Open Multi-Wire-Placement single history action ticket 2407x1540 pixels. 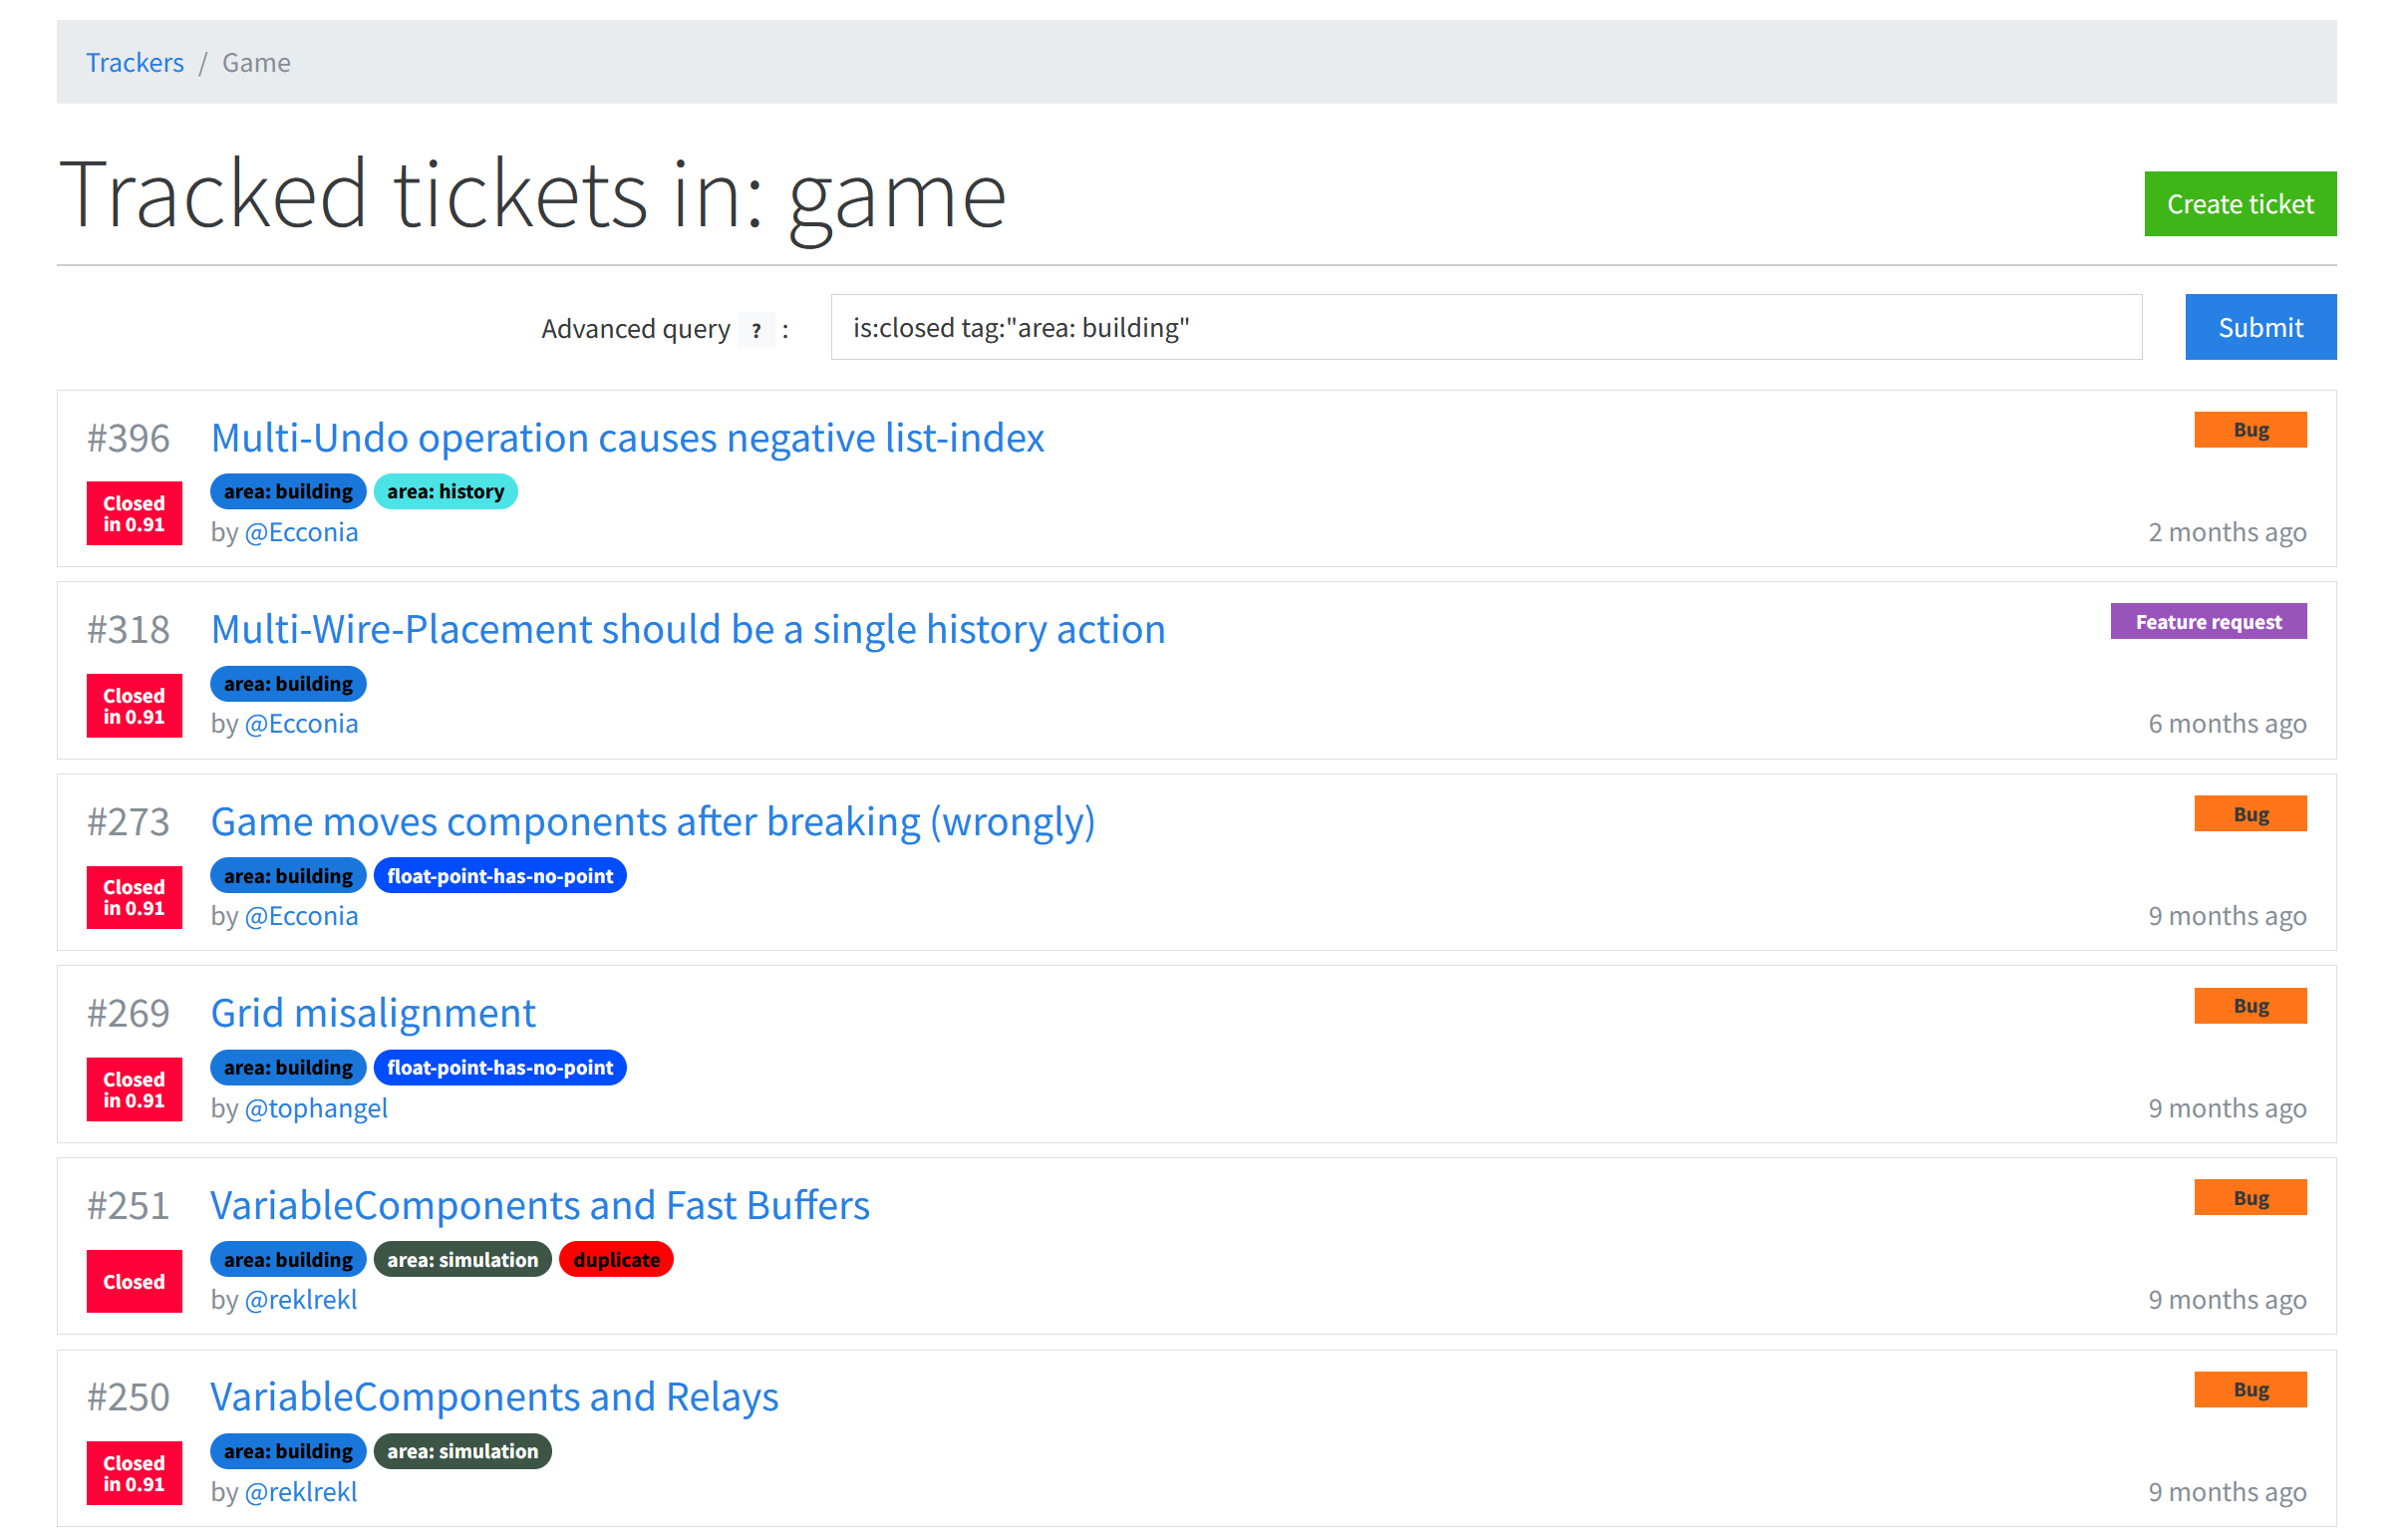click(687, 630)
